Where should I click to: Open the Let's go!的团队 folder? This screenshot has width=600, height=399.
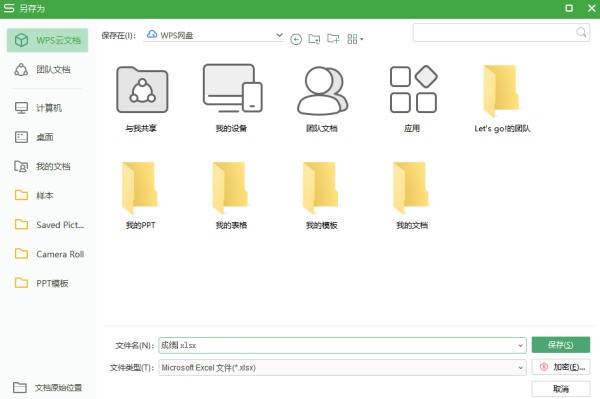click(502, 99)
